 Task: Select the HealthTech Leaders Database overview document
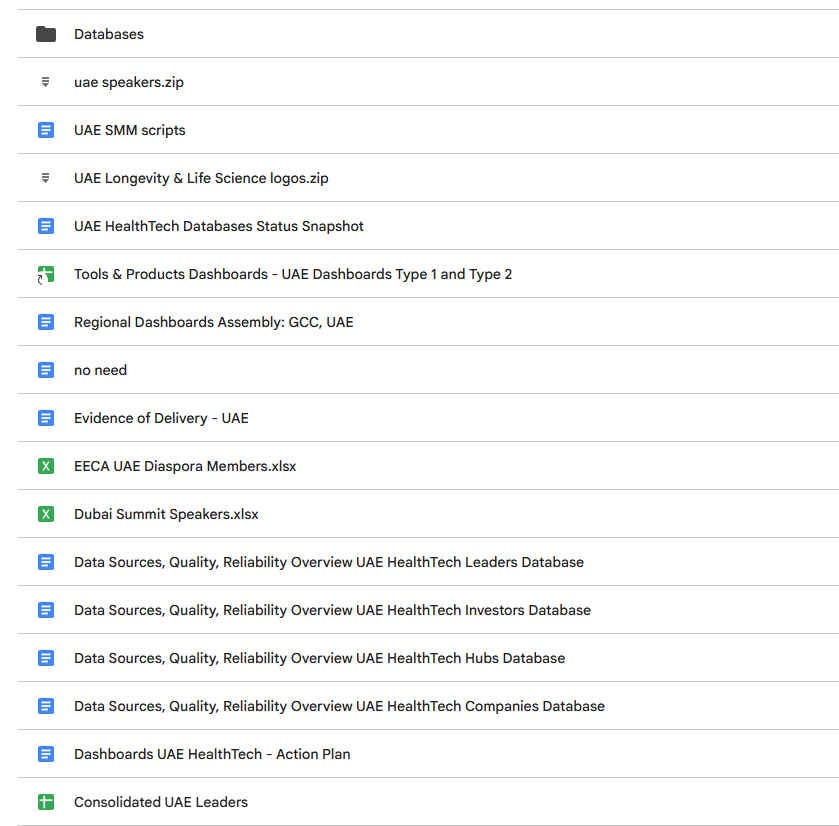click(x=328, y=562)
